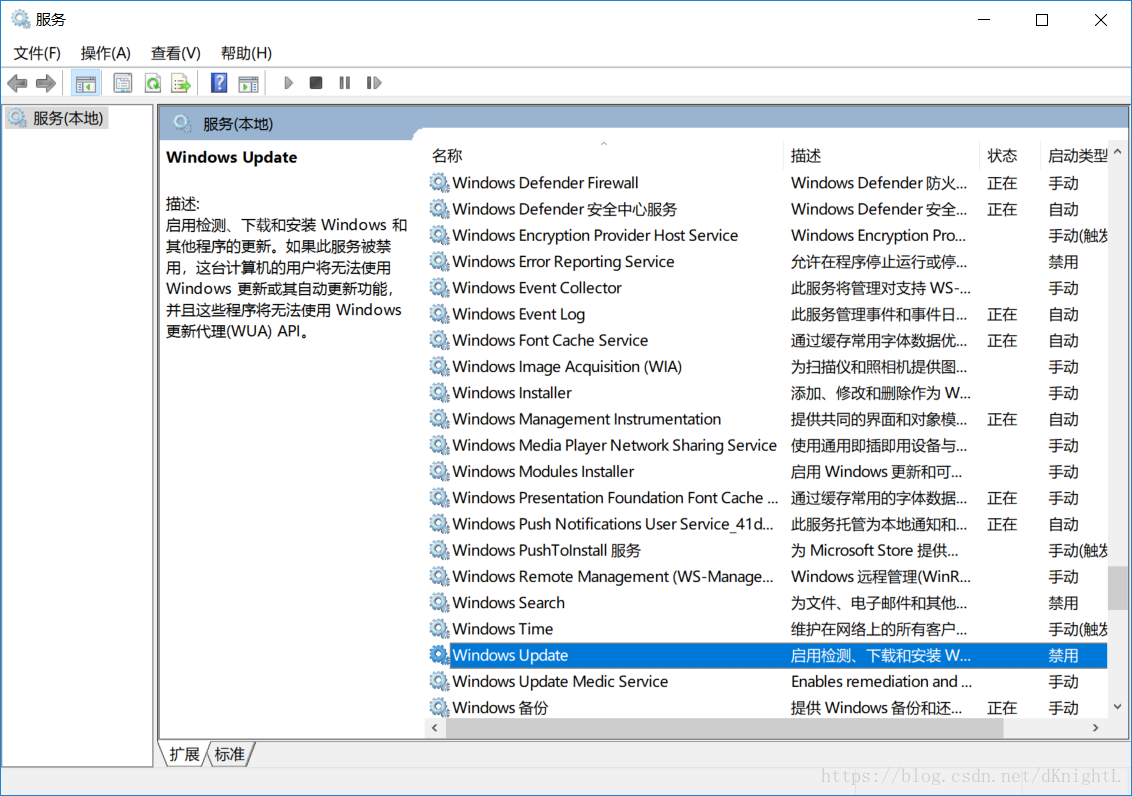Screen dimensions: 1132x796
Task: Click the vertical scrollbar down arrow
Action: [1118, 707]
